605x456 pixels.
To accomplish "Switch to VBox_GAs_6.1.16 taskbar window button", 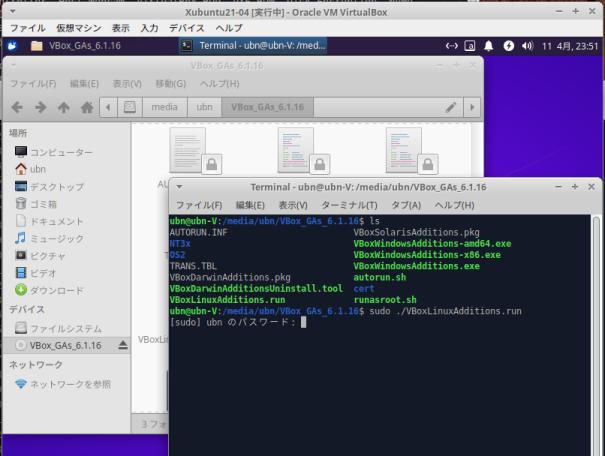I will pyautogui.click(x=76, y=46).
